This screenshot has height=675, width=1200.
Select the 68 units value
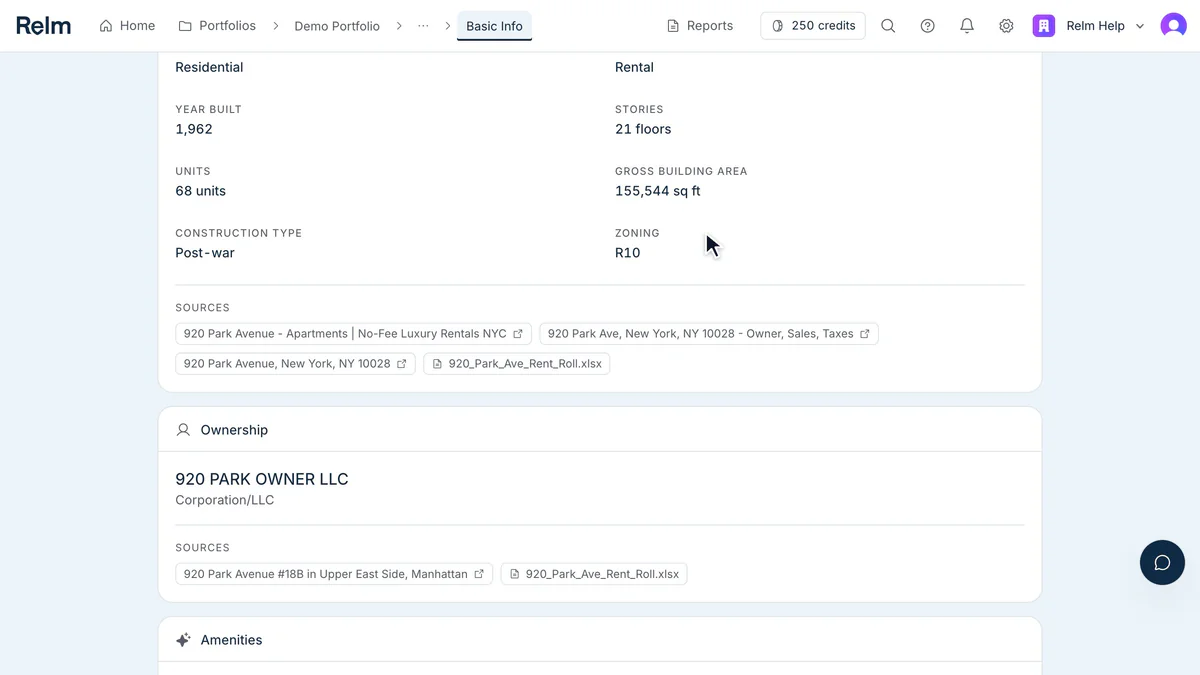(201, 191)
